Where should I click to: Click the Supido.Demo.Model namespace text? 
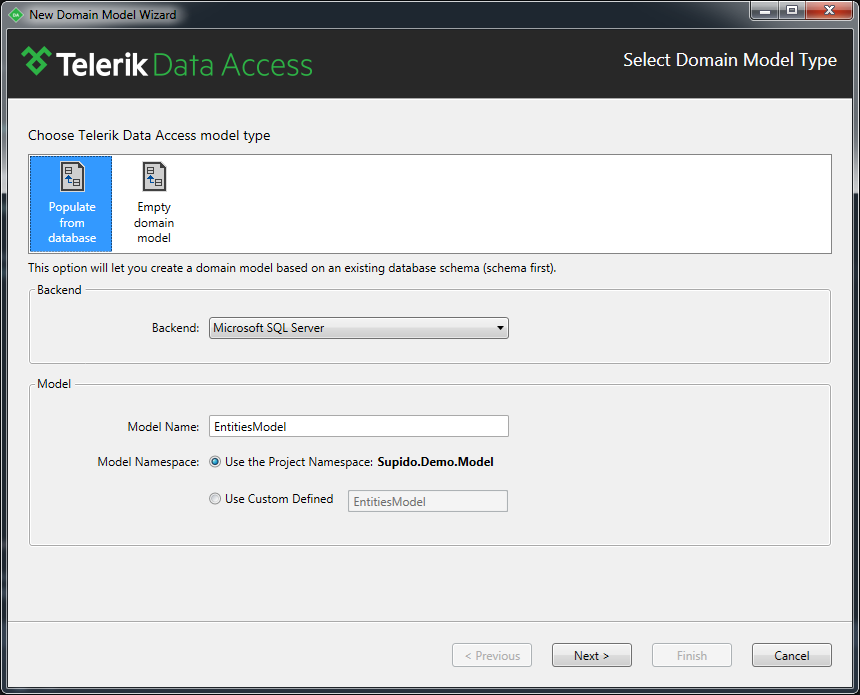pyautogui.click(x=435, y=462)
